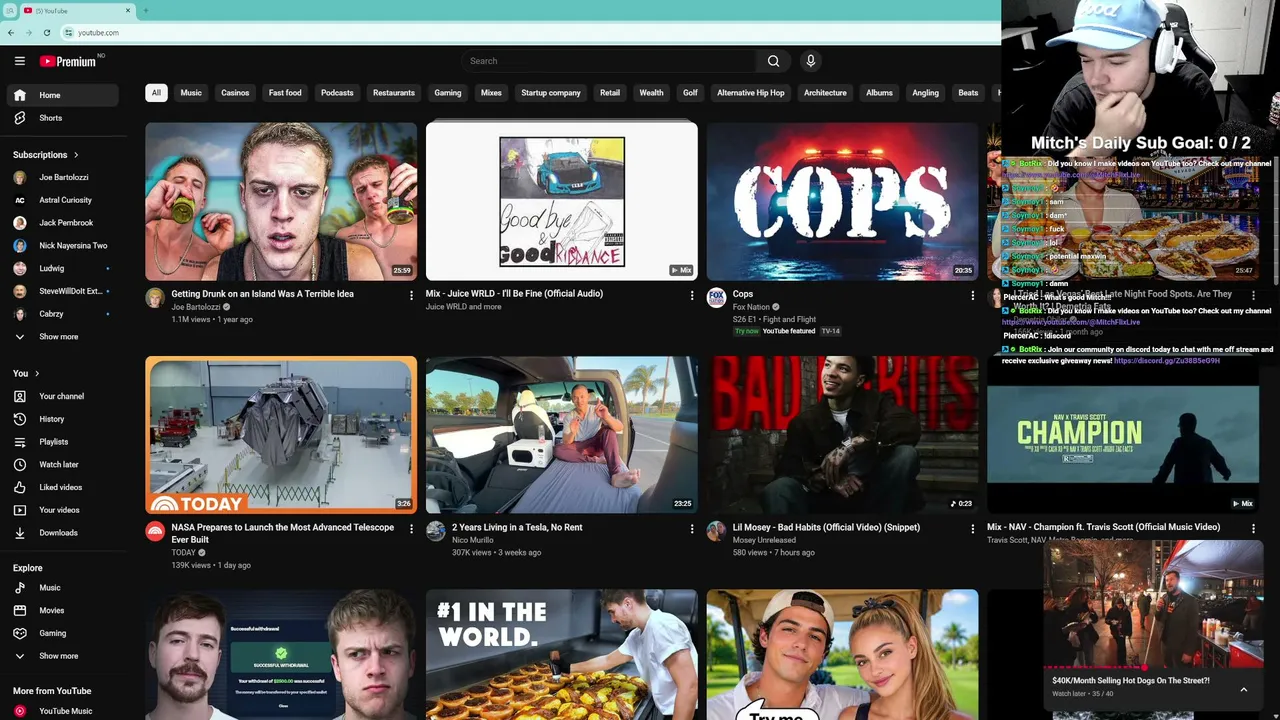Click the YouTube search input field

click(x=610, y=61)
